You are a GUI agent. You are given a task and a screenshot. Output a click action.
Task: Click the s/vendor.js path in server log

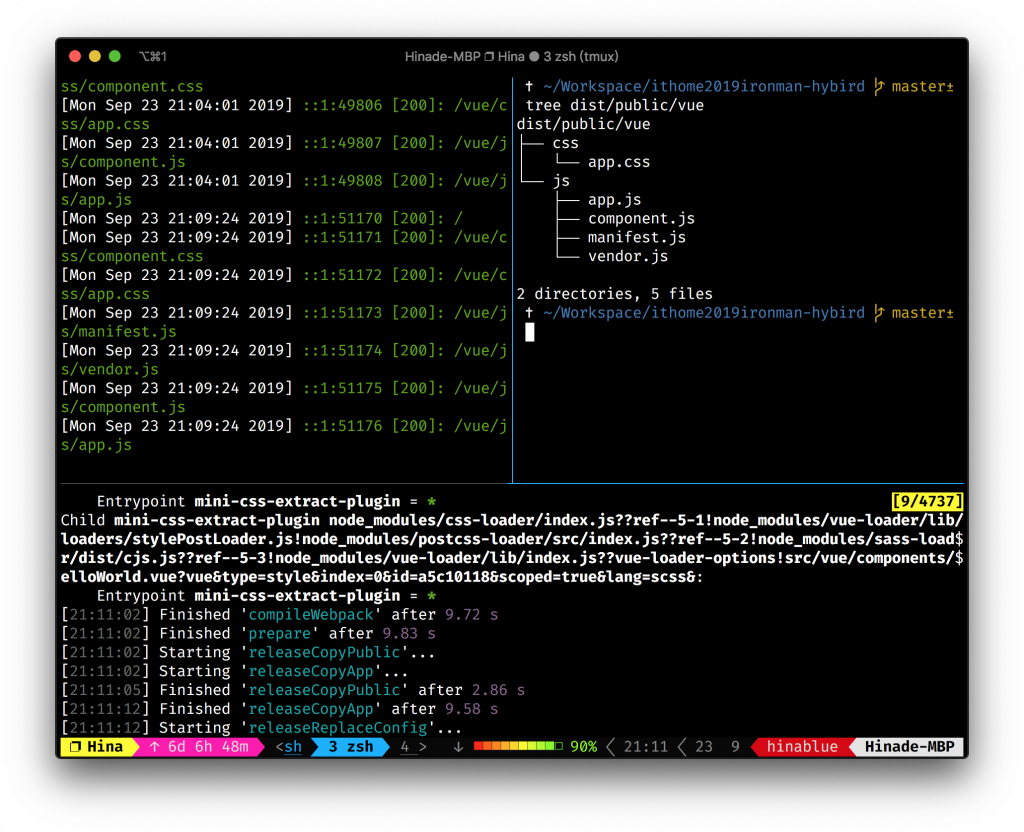click(x=110, y=370)
